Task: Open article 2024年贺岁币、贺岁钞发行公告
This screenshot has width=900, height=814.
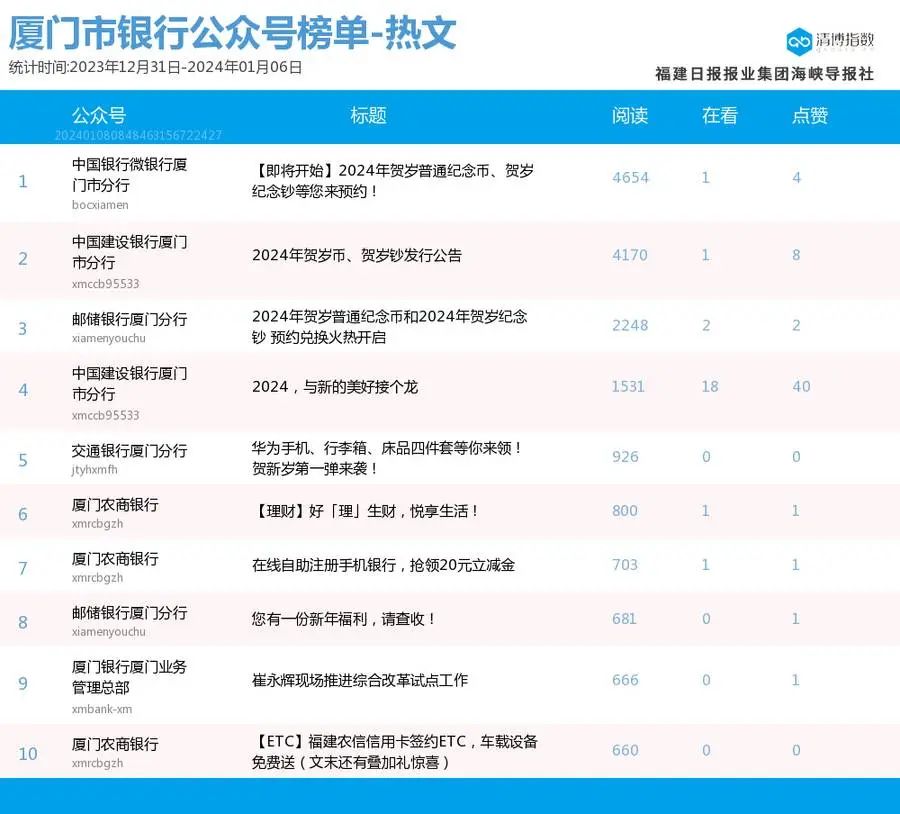Action: [356, 255]
